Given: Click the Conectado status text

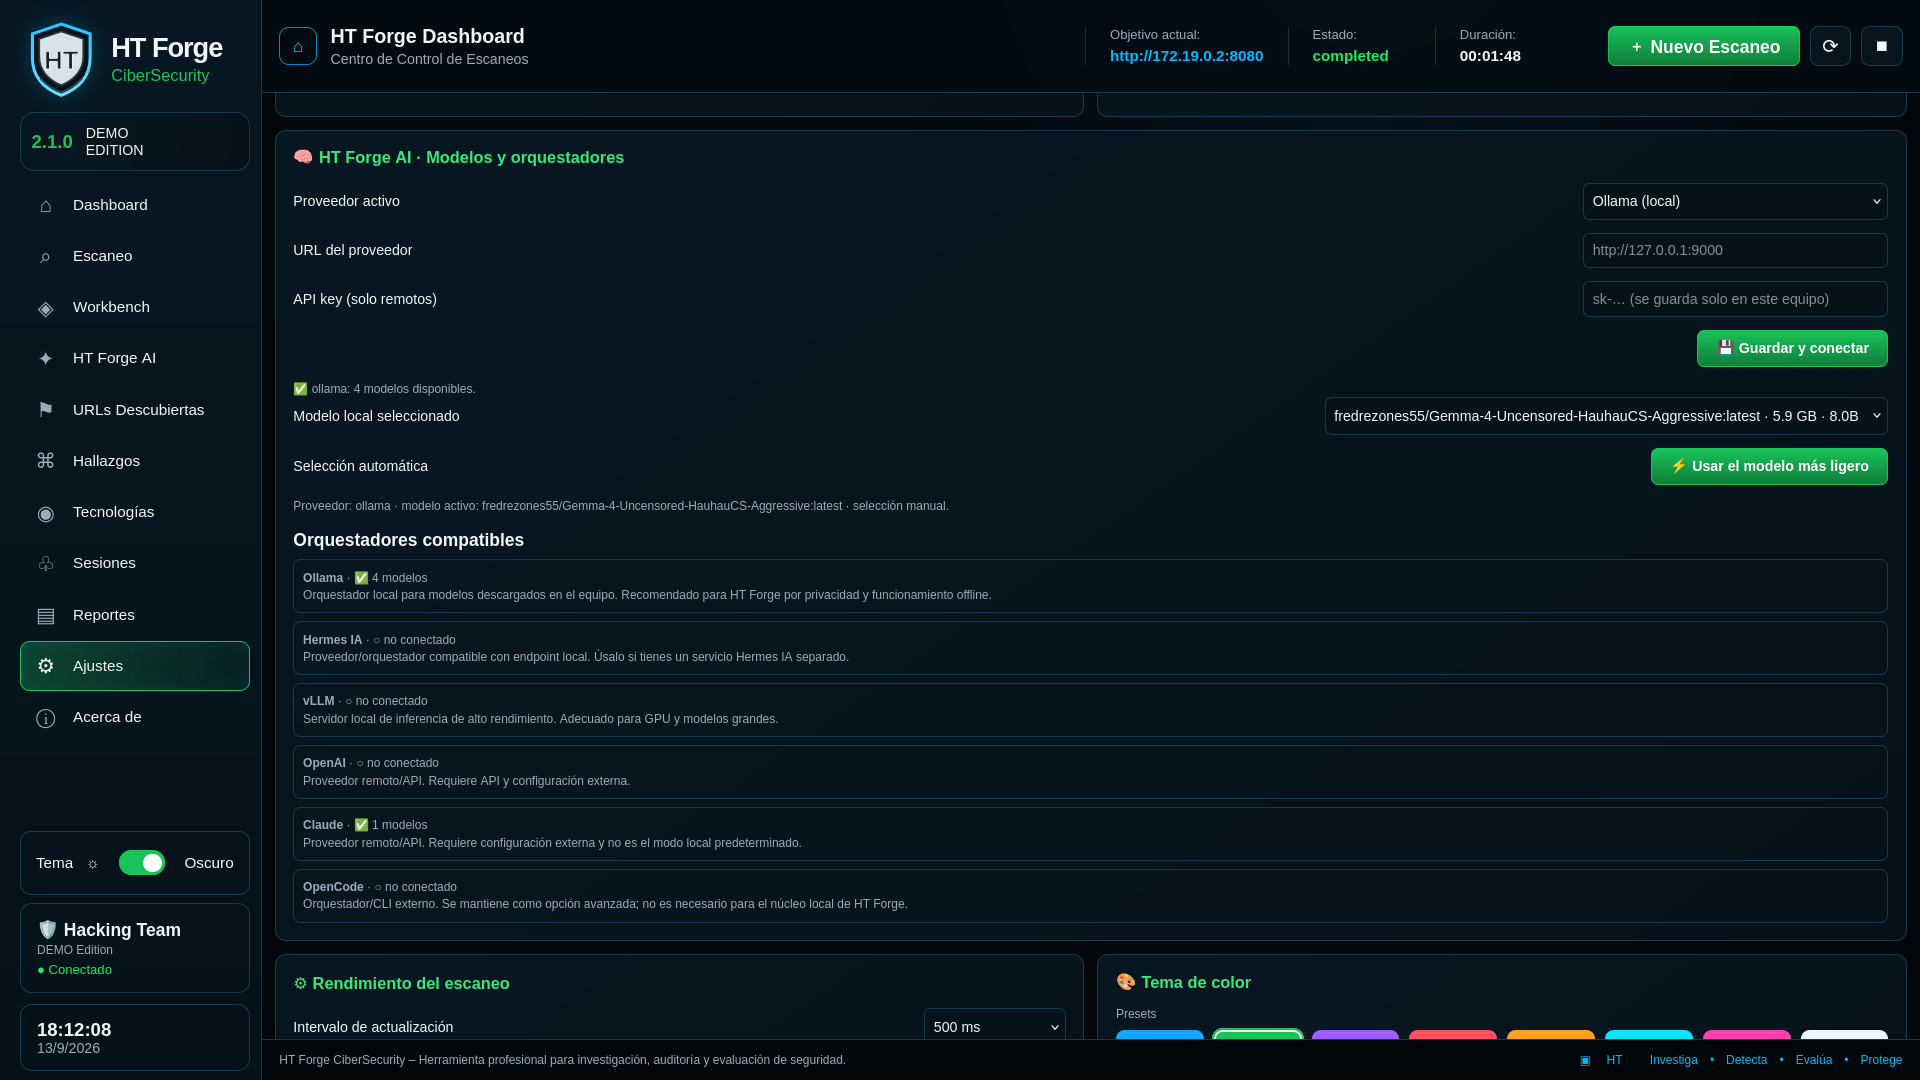Looking at the screenshot, I should coord(74,970).
